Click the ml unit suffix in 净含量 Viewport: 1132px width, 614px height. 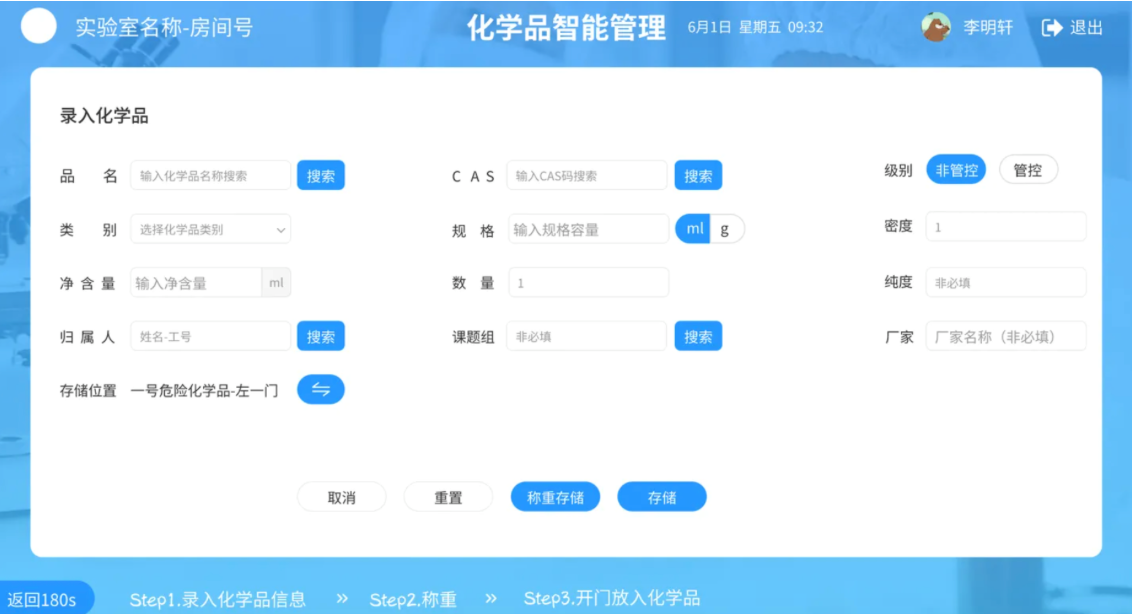coord(277,283)
